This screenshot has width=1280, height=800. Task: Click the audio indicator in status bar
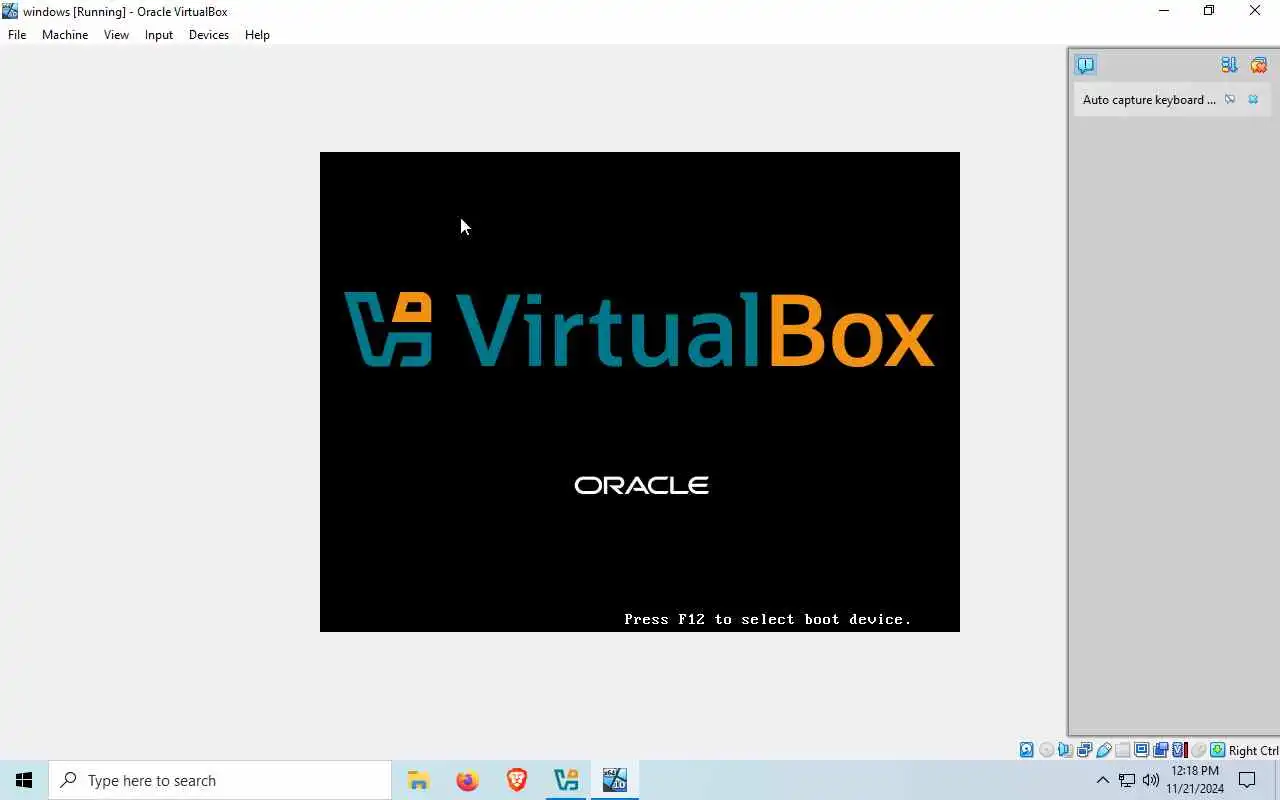1065,750
